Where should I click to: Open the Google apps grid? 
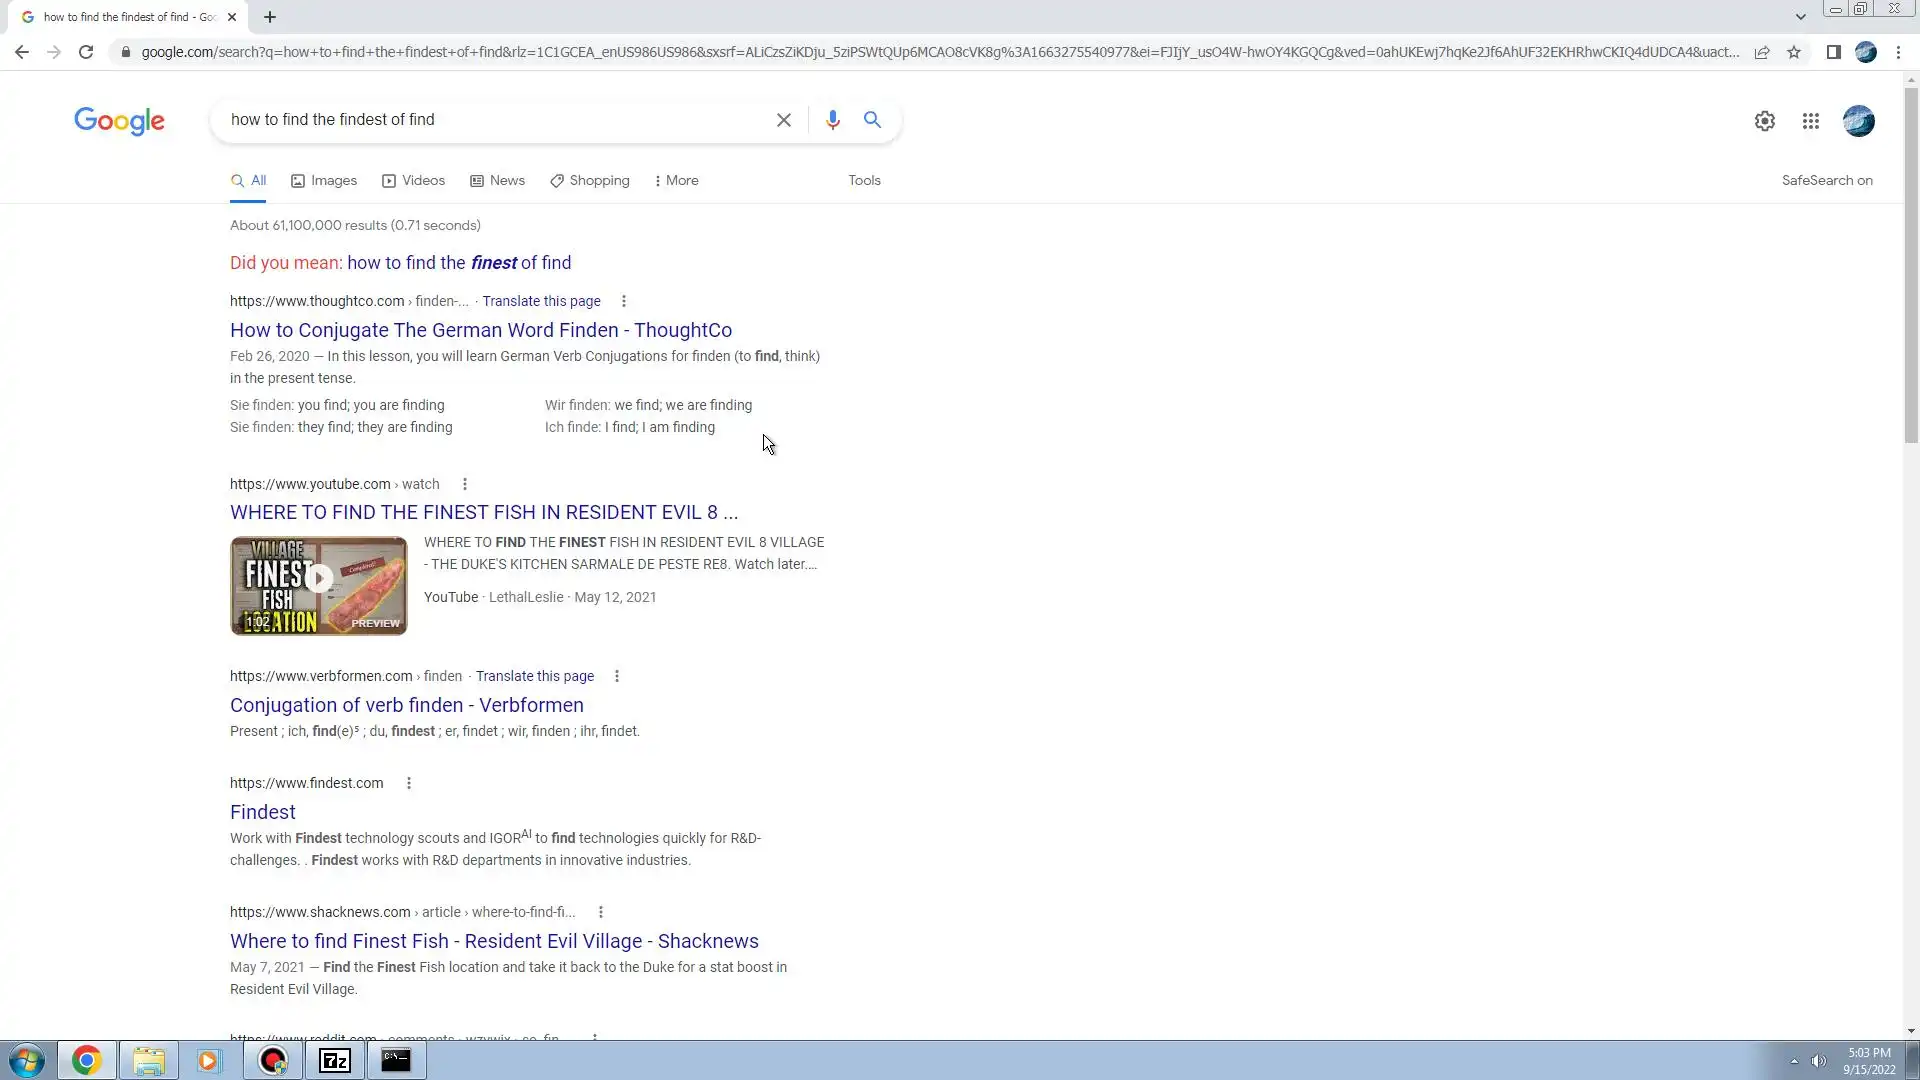point(1810,121)
